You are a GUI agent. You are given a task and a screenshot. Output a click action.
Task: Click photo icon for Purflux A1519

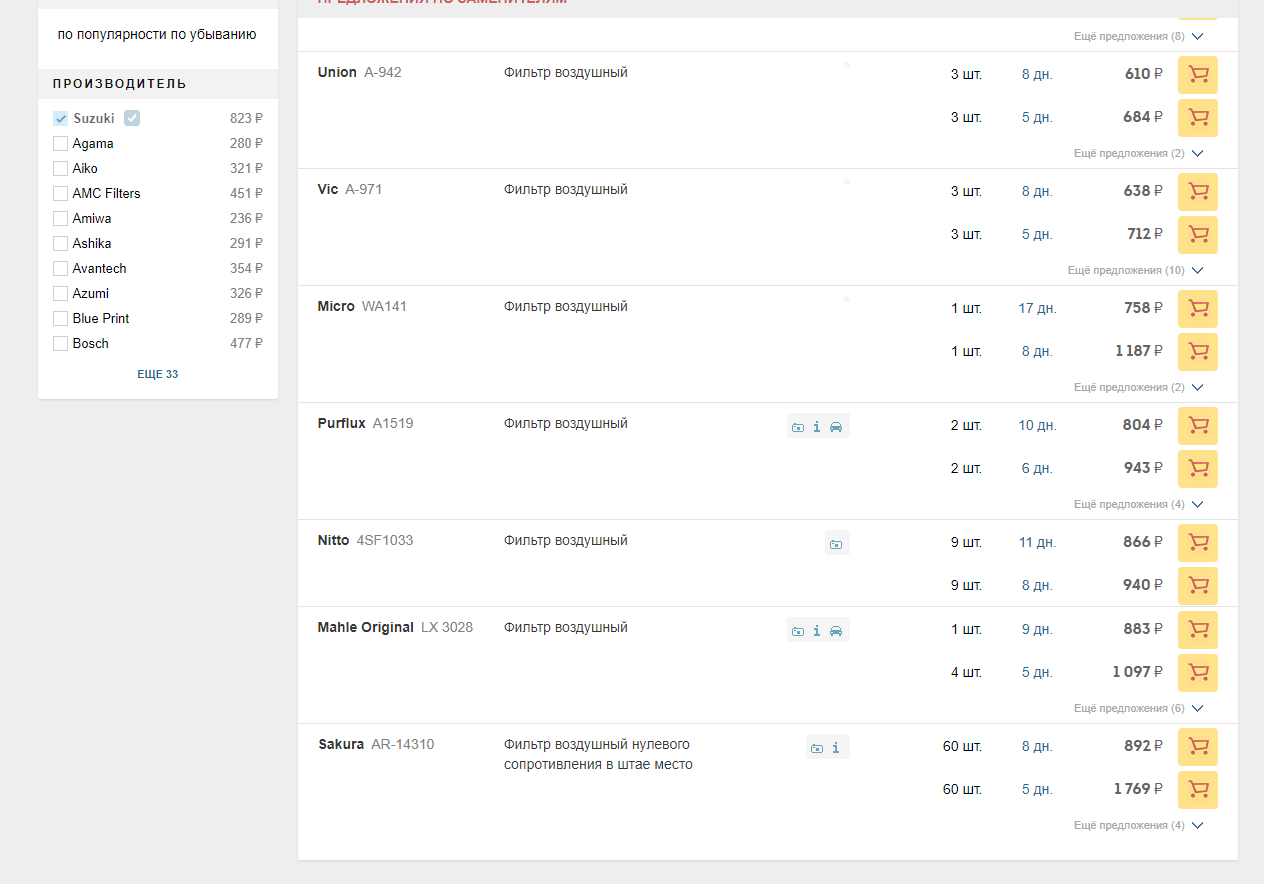click(798, 427)
